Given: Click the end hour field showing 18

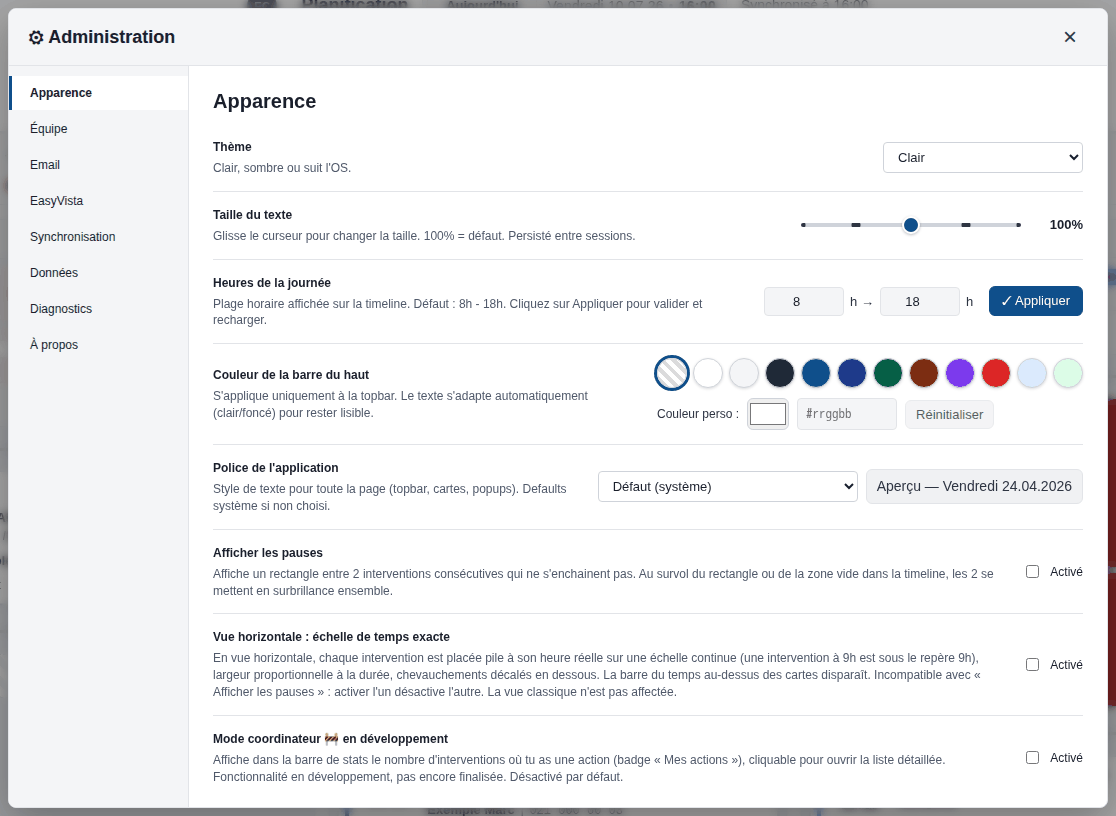Looking at the screenshot, I should click(x=920, y=302).
